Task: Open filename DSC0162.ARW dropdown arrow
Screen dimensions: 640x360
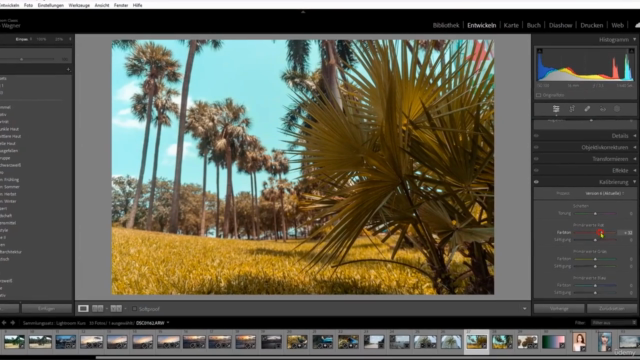Action: pyautogui.click(x=168, y=323)
